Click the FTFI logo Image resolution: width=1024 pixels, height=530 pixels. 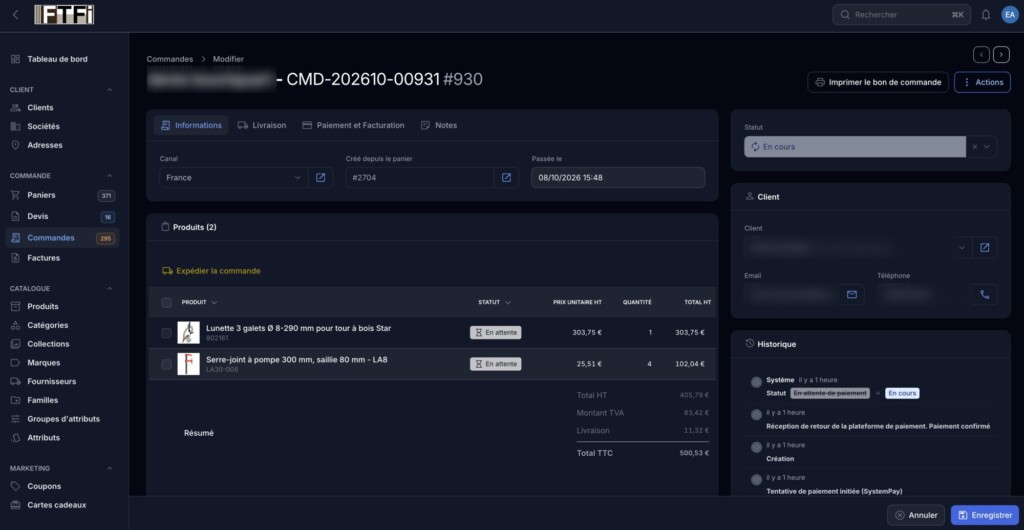[x=64, y=14]
